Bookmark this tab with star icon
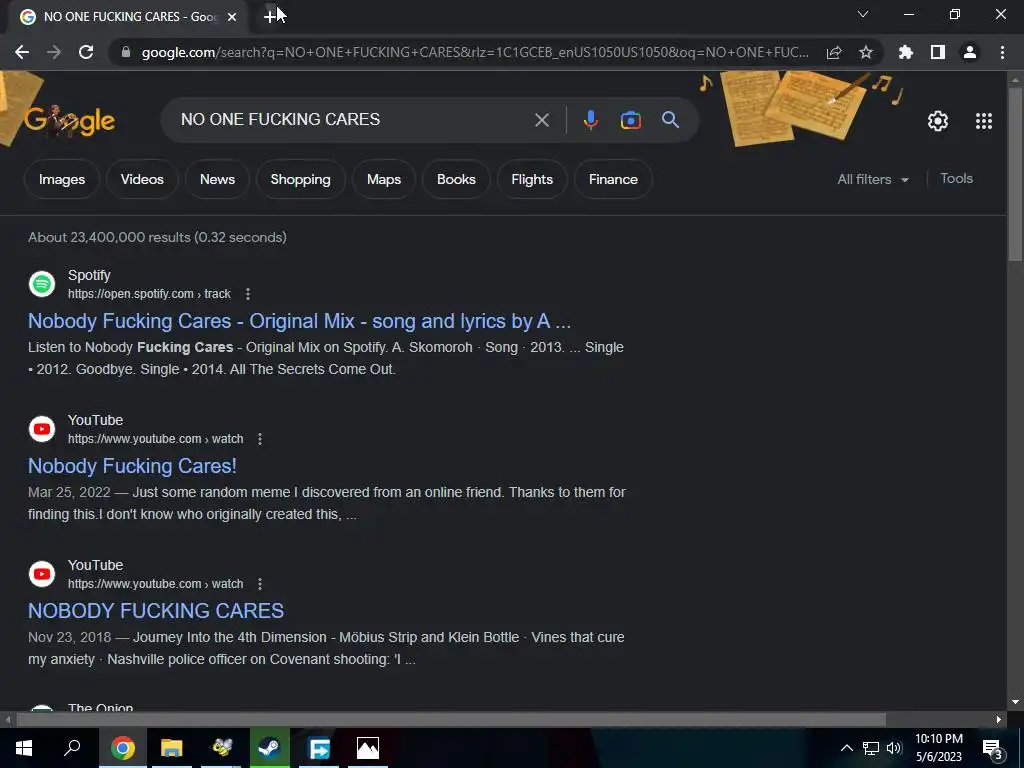The height and width of the screenshot is (768, 1024). click(x=866, y=52)
